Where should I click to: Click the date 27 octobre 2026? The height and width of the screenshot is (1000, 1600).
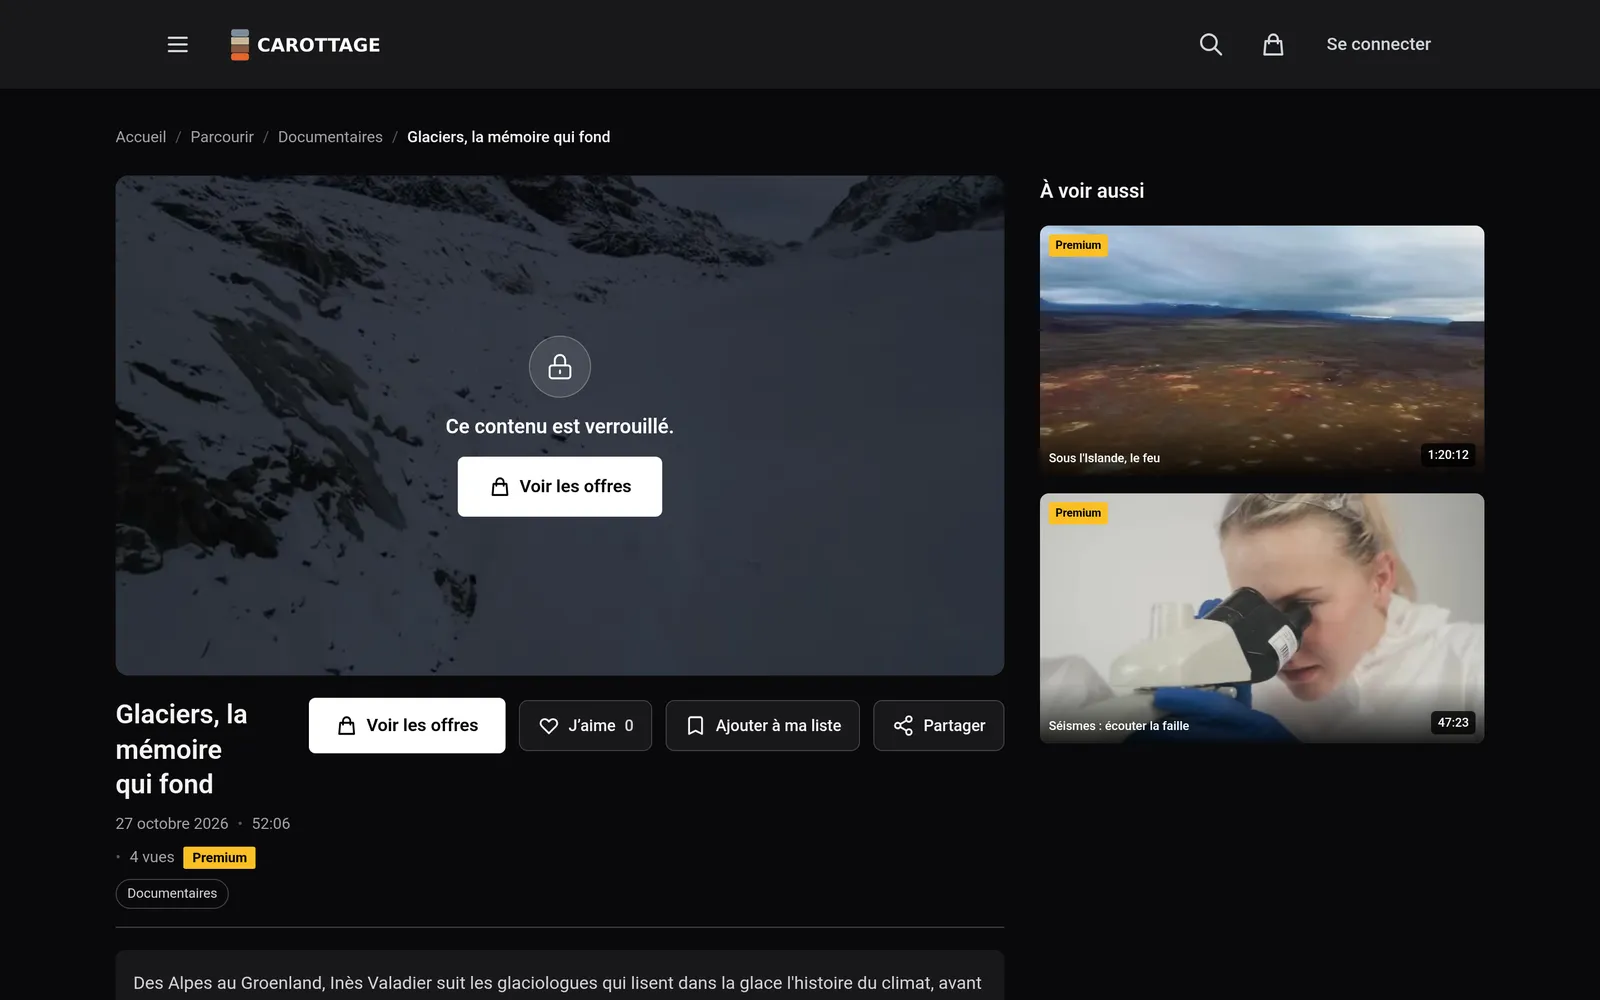coord(172,824)
